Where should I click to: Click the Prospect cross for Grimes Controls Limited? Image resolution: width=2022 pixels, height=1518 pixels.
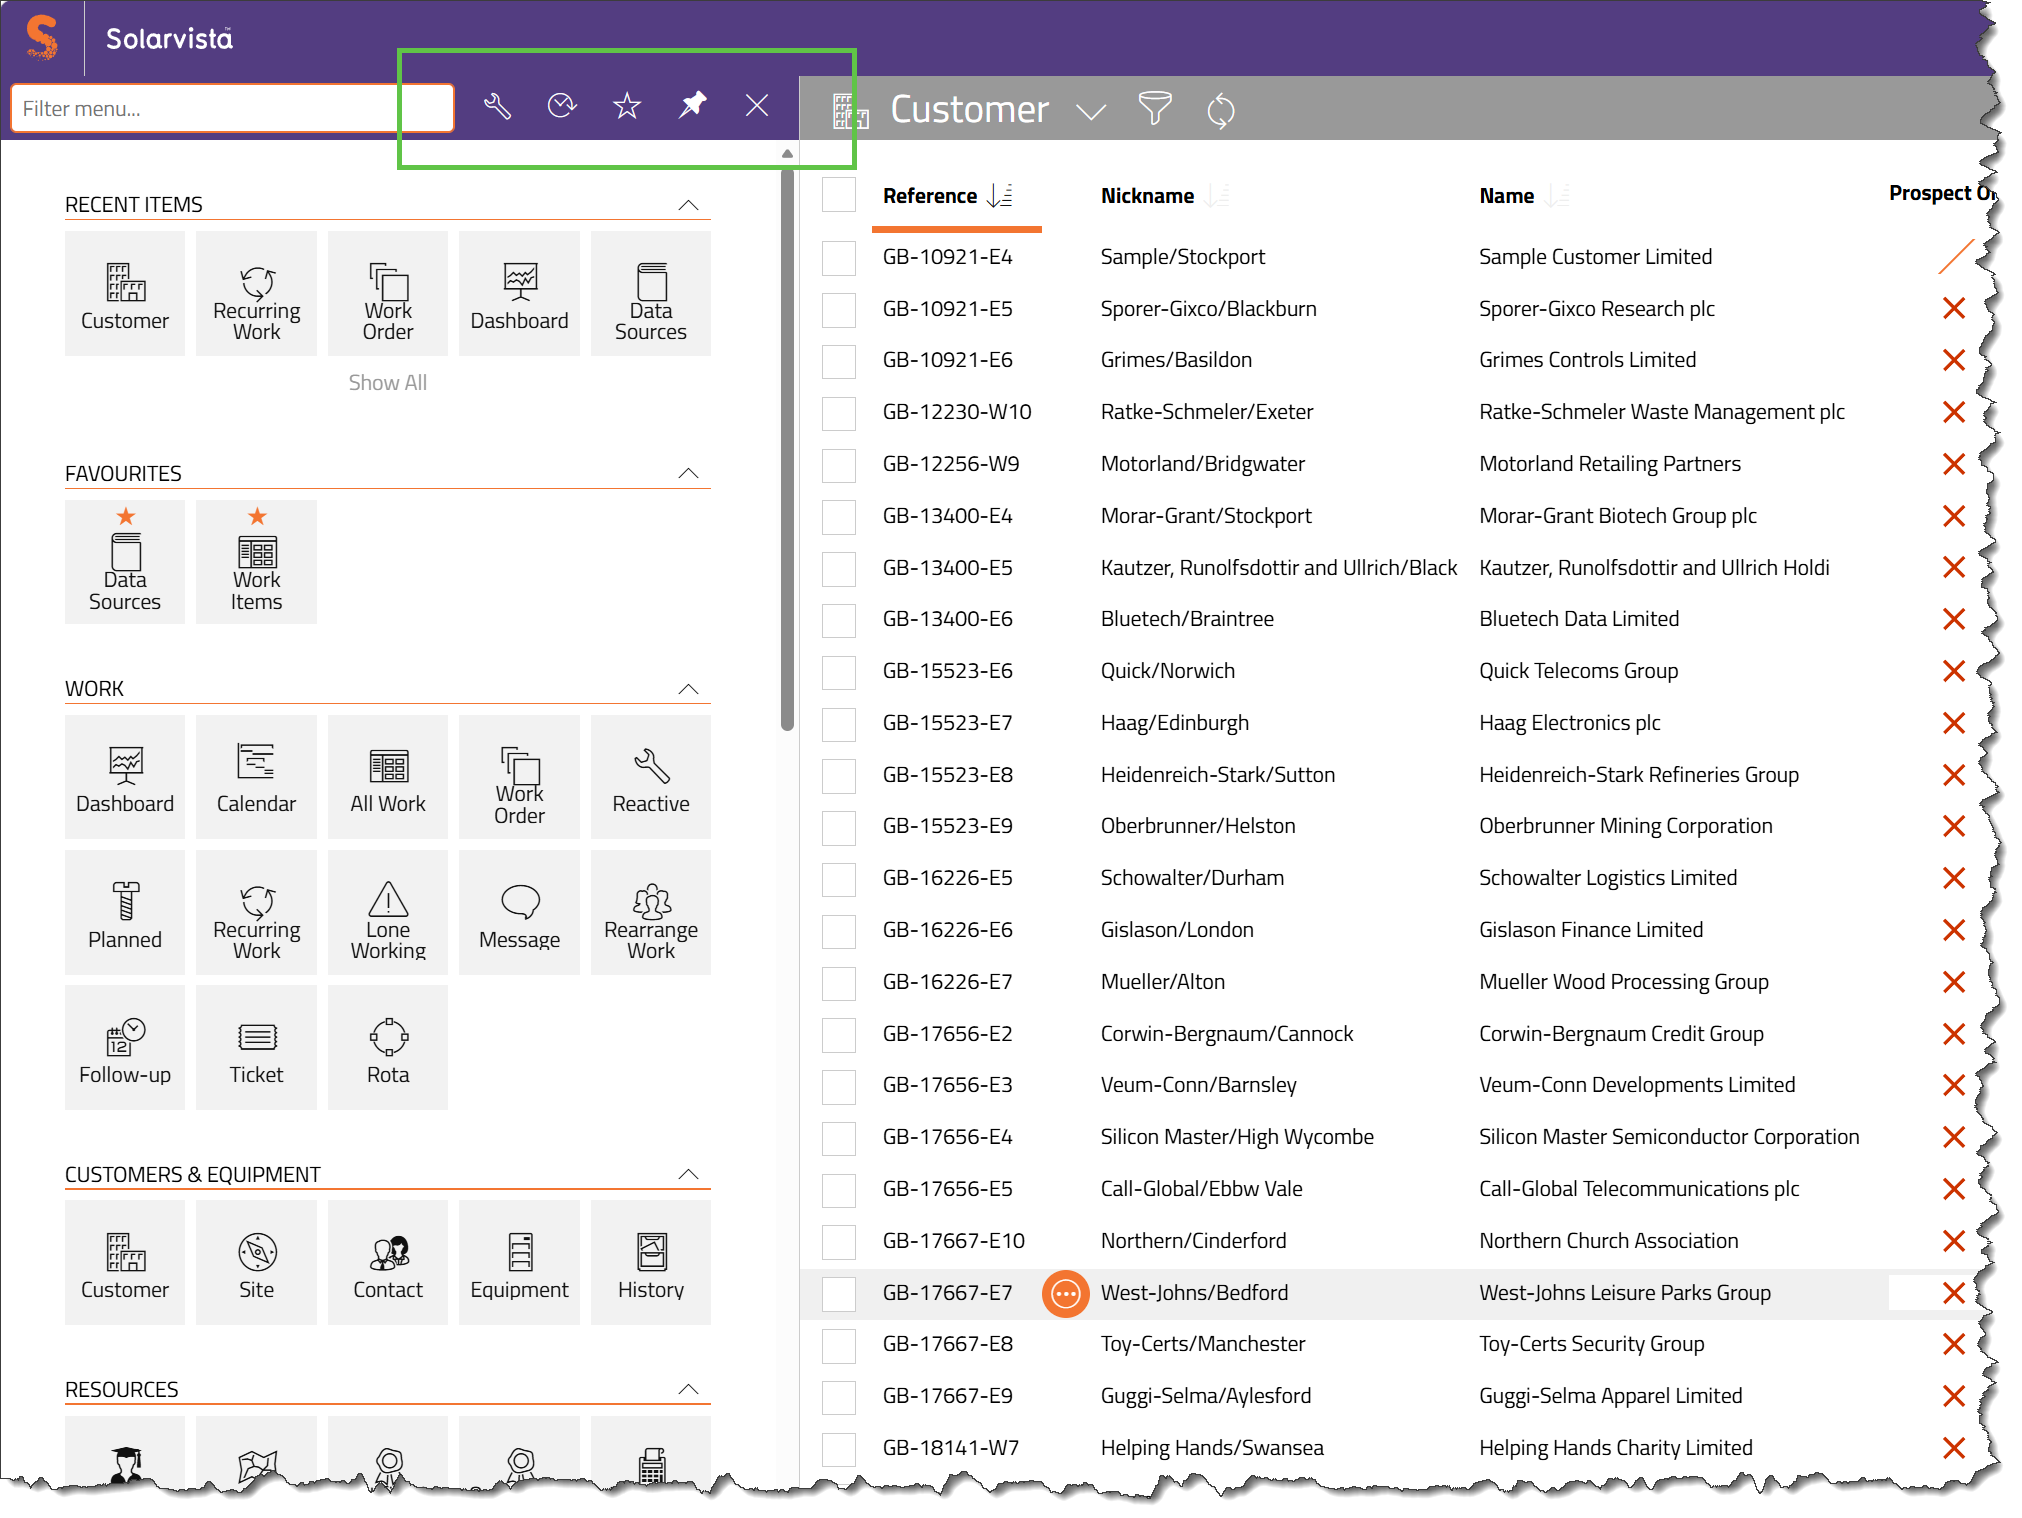[1954, 360]
